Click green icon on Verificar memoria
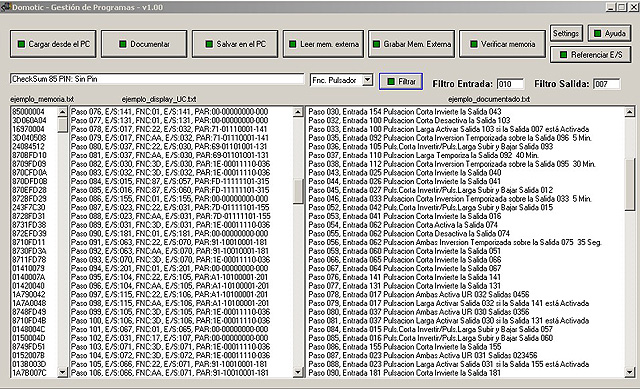This screenshot has height=389, width=640. [x=473, y=44]
